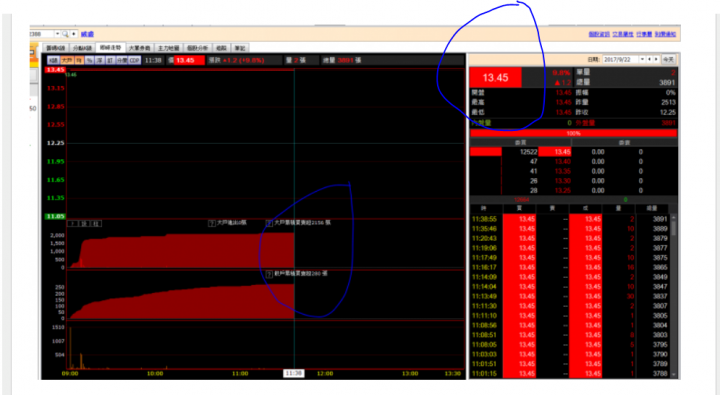Image resolution: width=720 pixels, height=395 pixels.
Task: Open the 威盛 stock name link
Action: pos(87,34)
